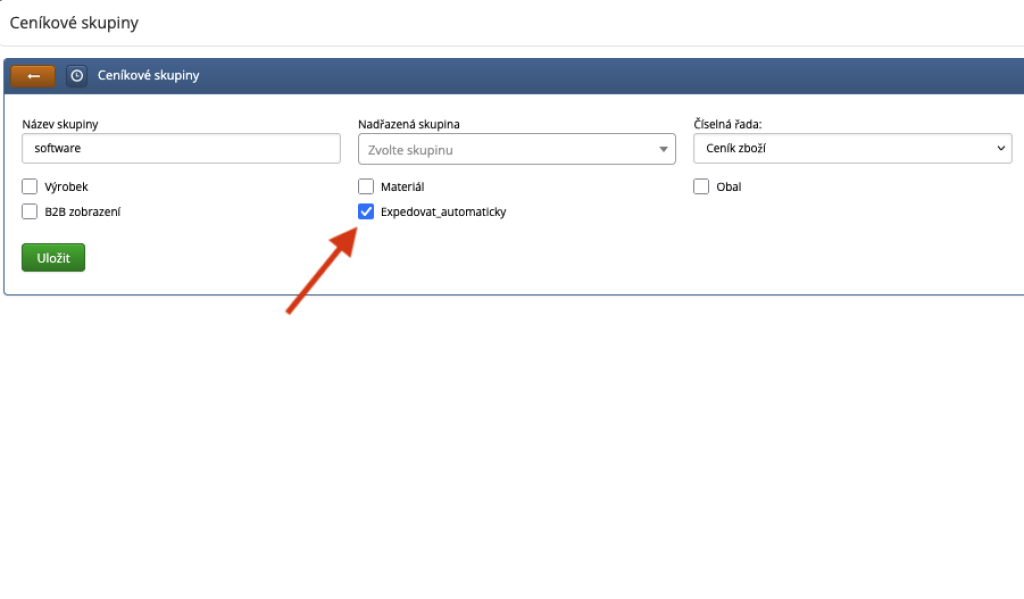The width and height of the screenshot is (1024, 599).
Task: Tick the Materiál checkbox
Action: (366, 187)
